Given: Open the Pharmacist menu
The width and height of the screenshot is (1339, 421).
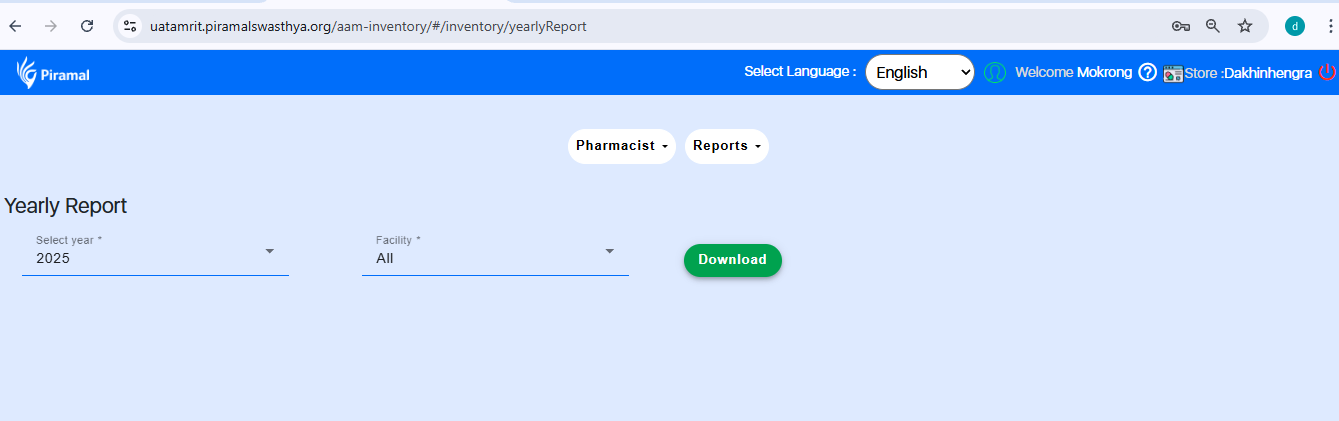Looking at the screenshot, I should coord(621,146).
